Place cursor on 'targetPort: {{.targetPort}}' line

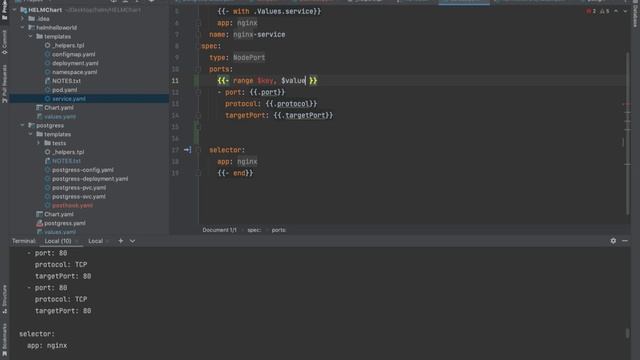coord(279,116)
